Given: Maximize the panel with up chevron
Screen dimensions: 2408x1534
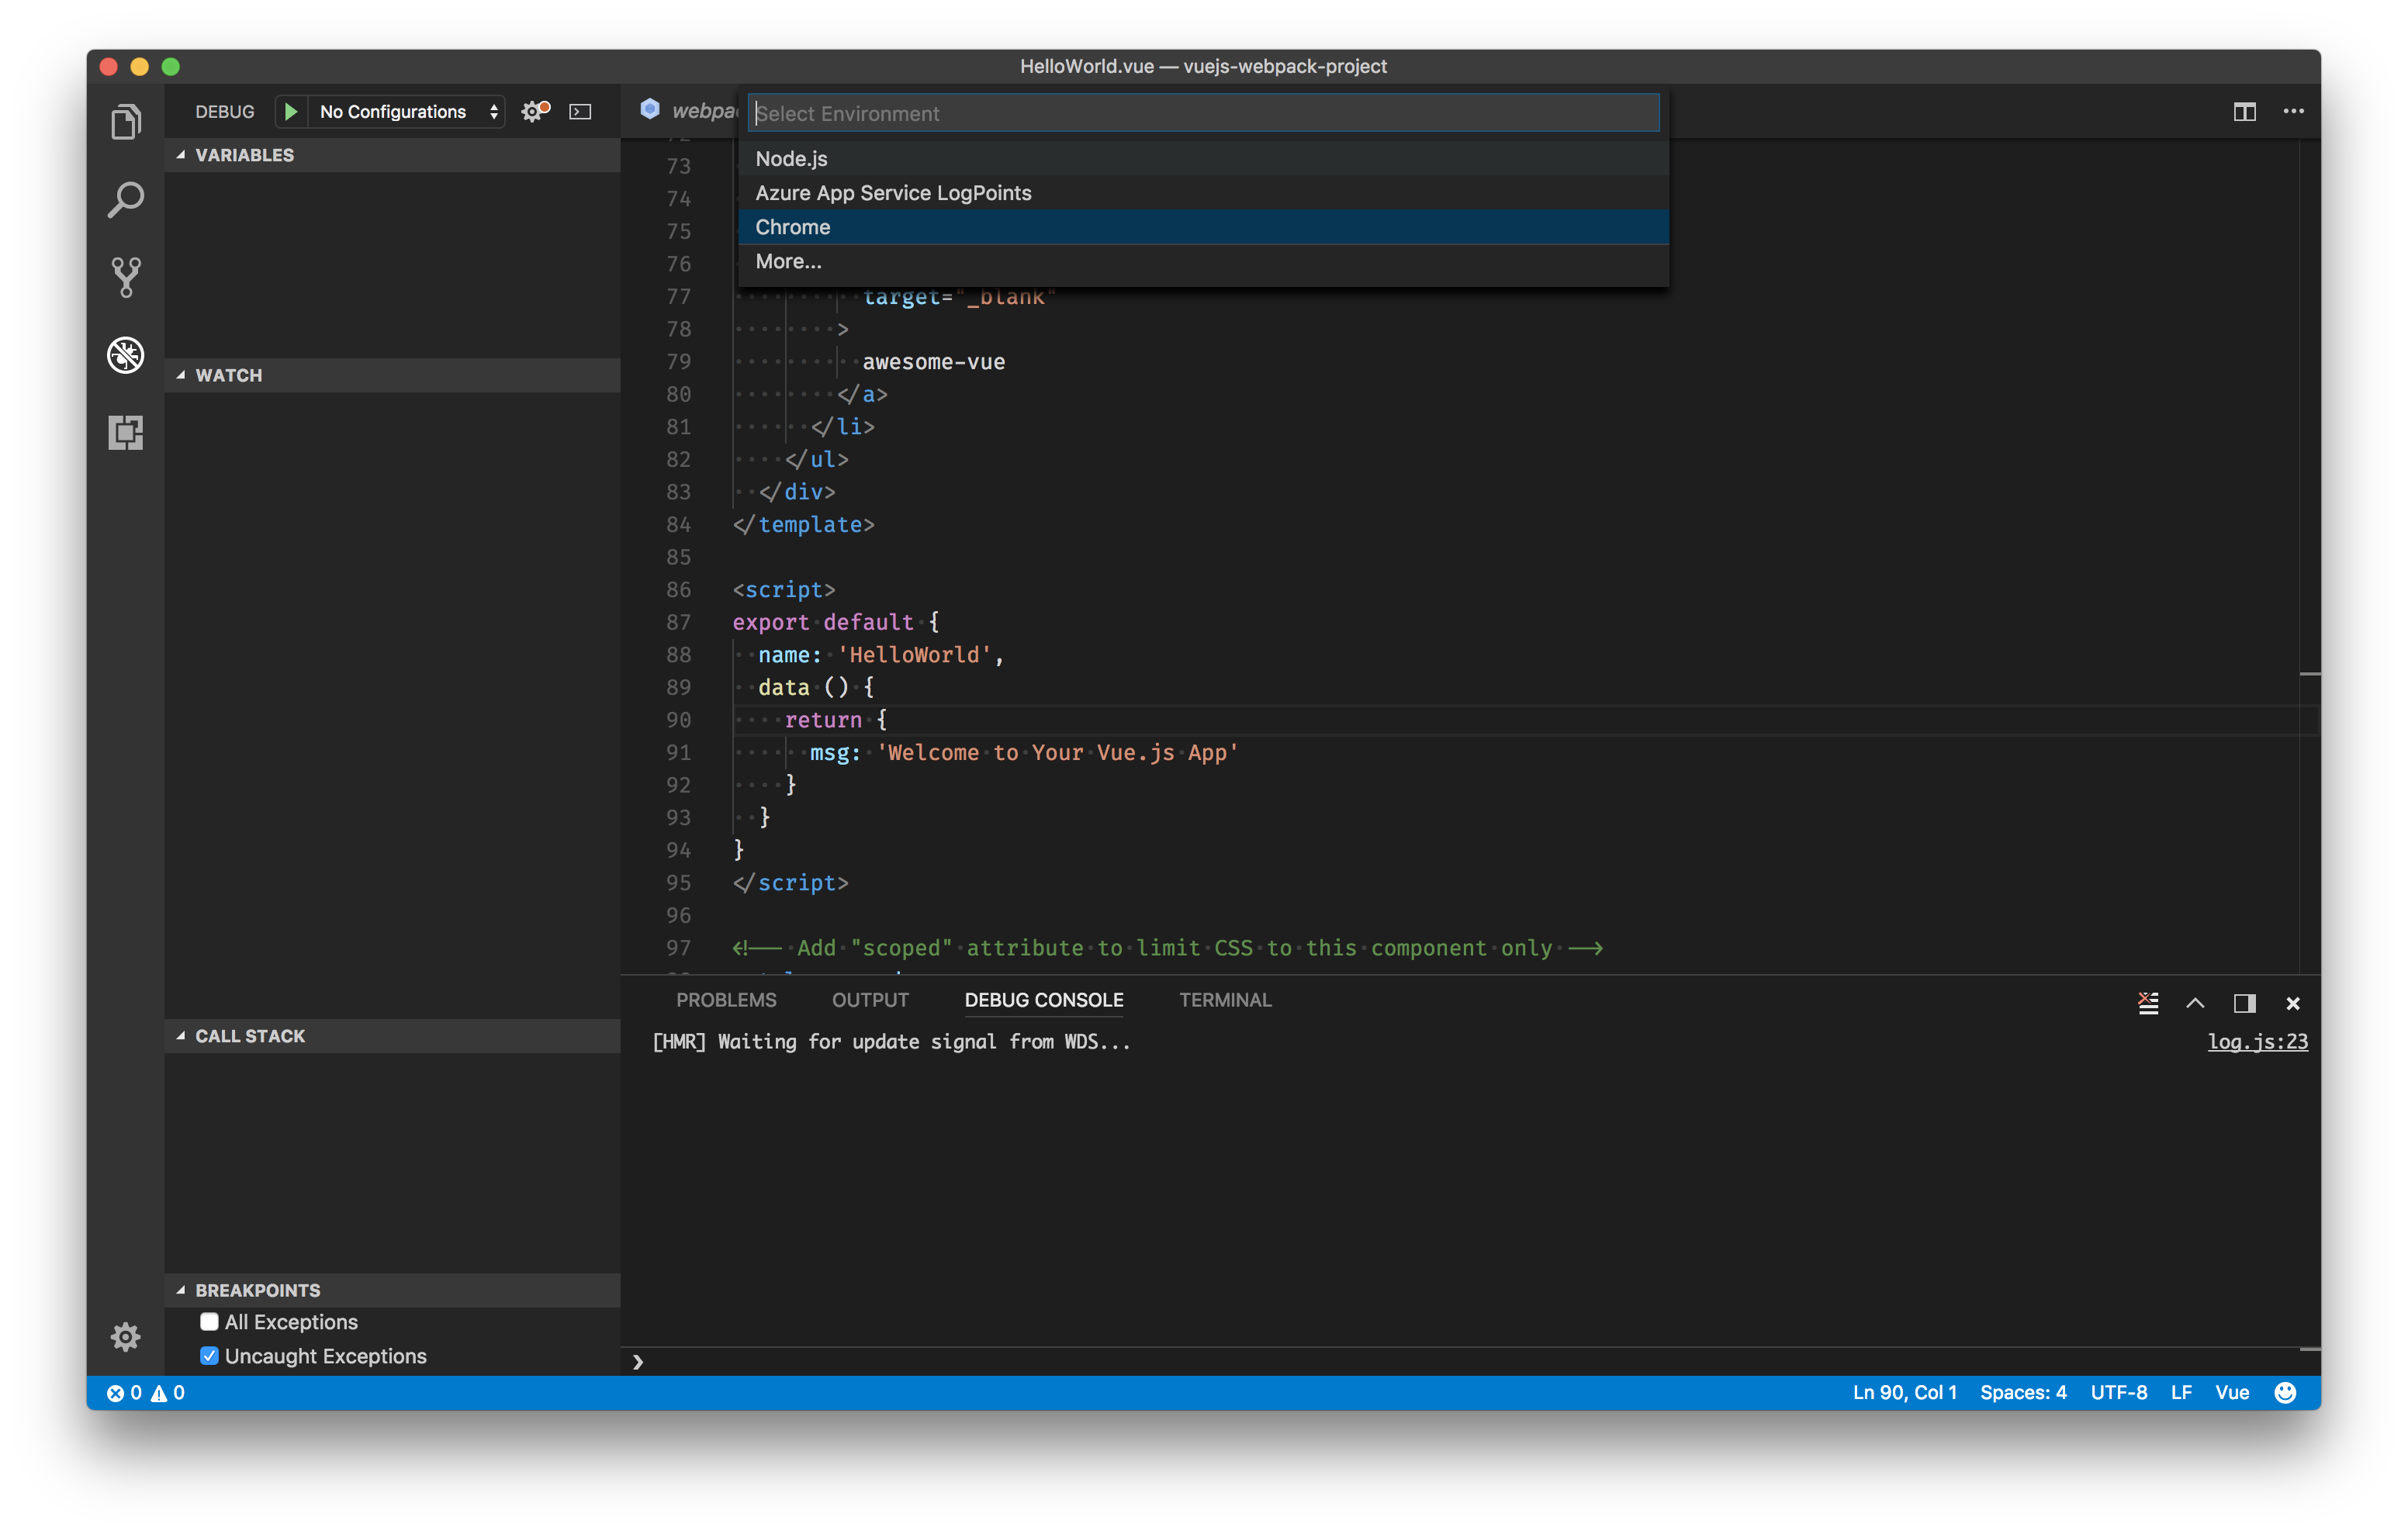Looking at the screenshot, I should (x=2195, y=1002).
